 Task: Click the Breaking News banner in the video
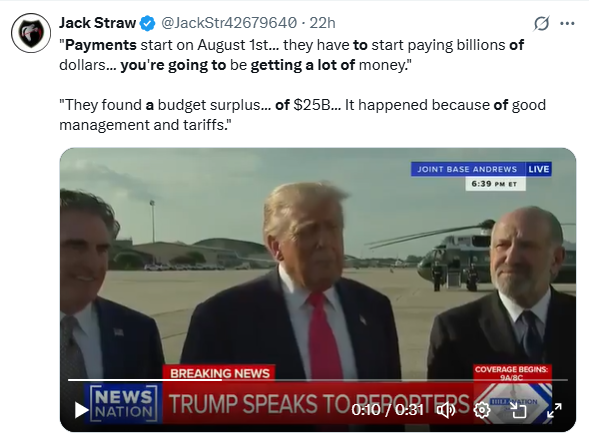click(219, 373)
